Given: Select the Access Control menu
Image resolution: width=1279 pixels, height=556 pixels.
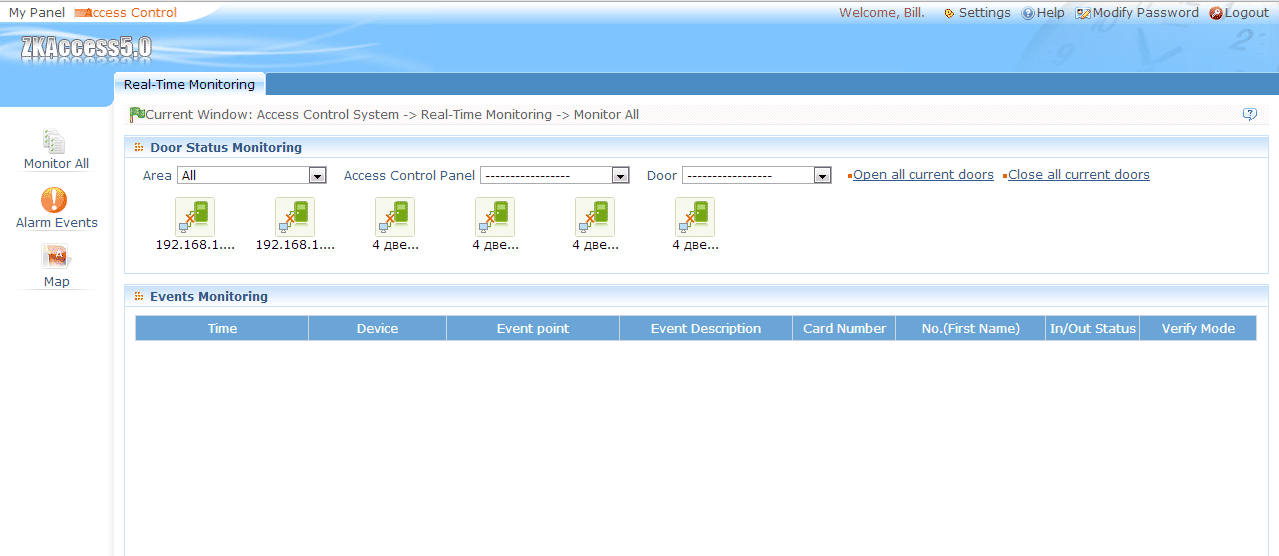Looking at the screenshot, I should 126,13.
